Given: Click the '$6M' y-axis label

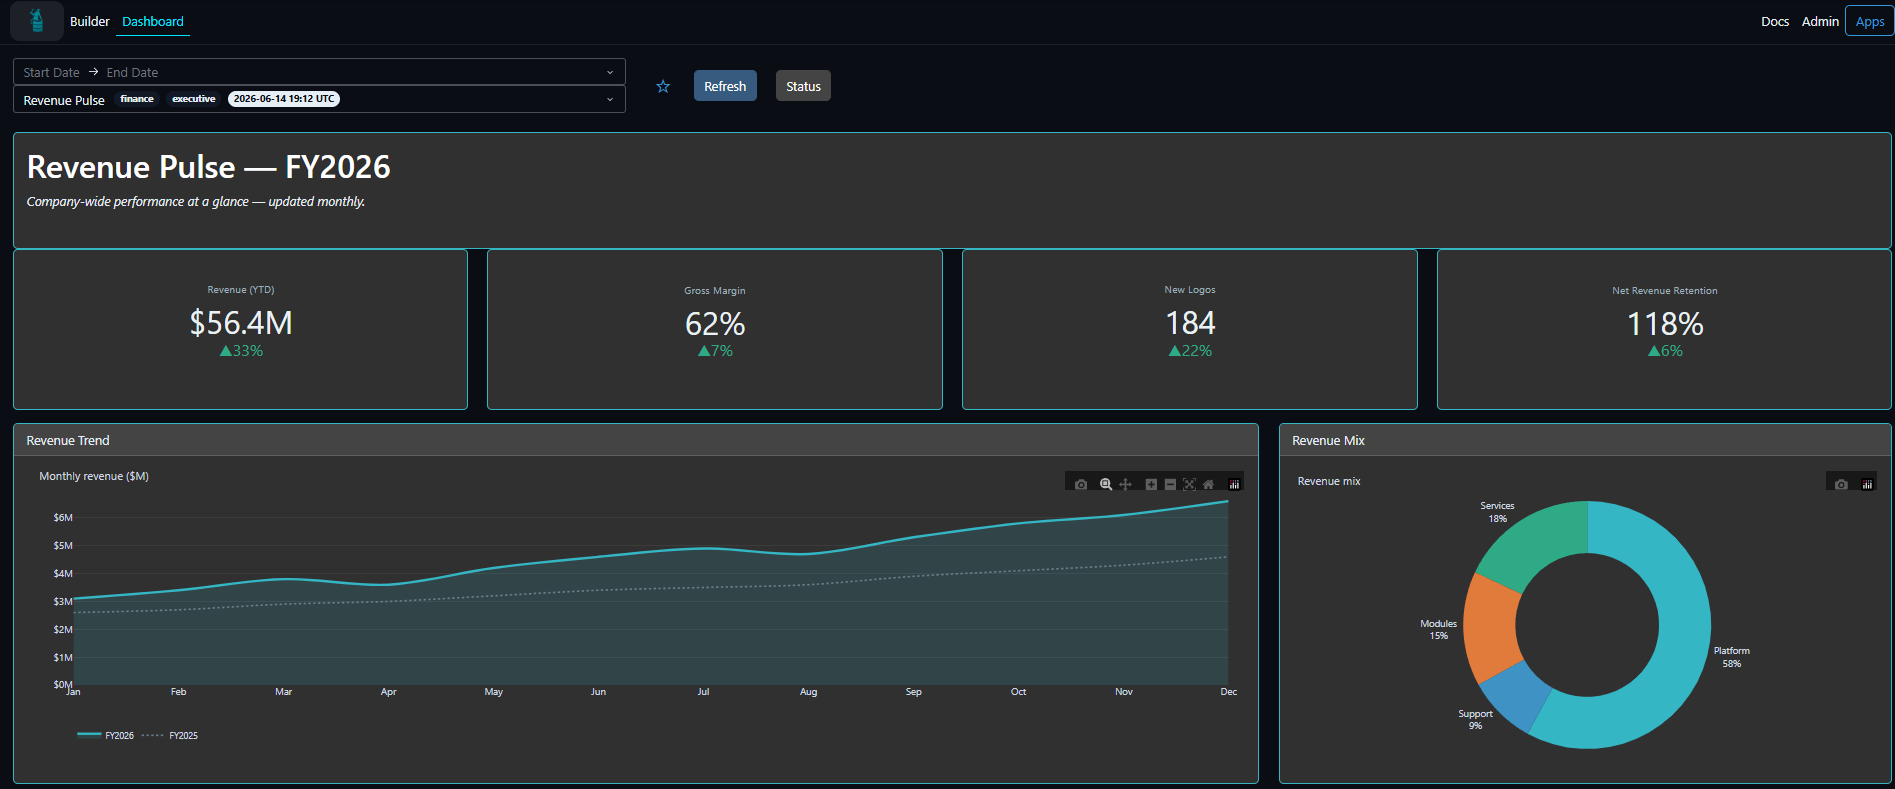Looking at the screenshot, I should coord(63,517).
